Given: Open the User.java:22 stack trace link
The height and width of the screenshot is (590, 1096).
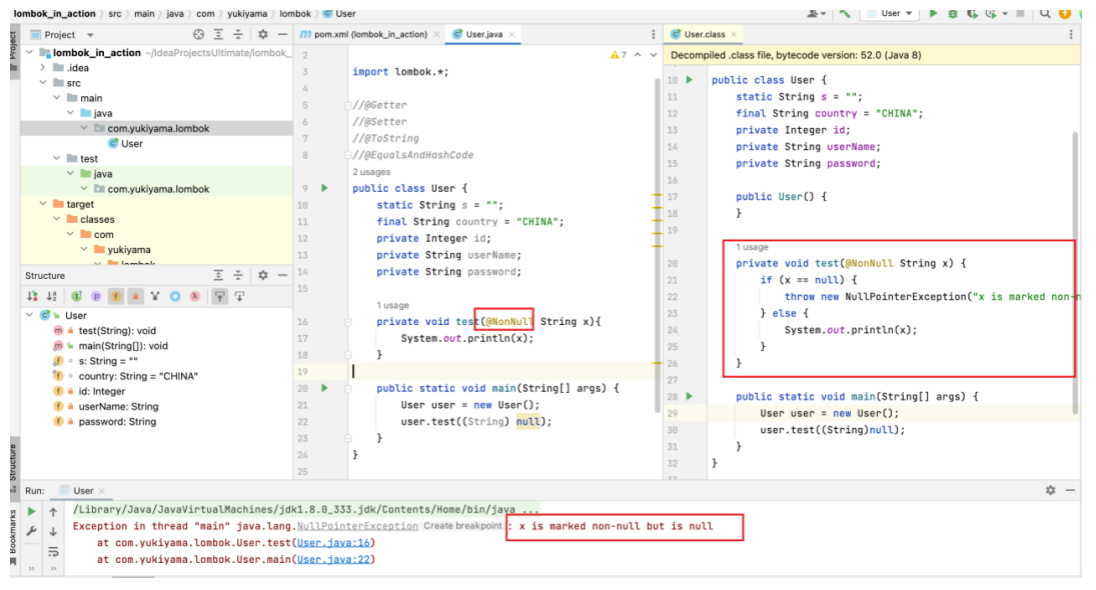Looking at the screenshot, I should click(x=335, y=559).
